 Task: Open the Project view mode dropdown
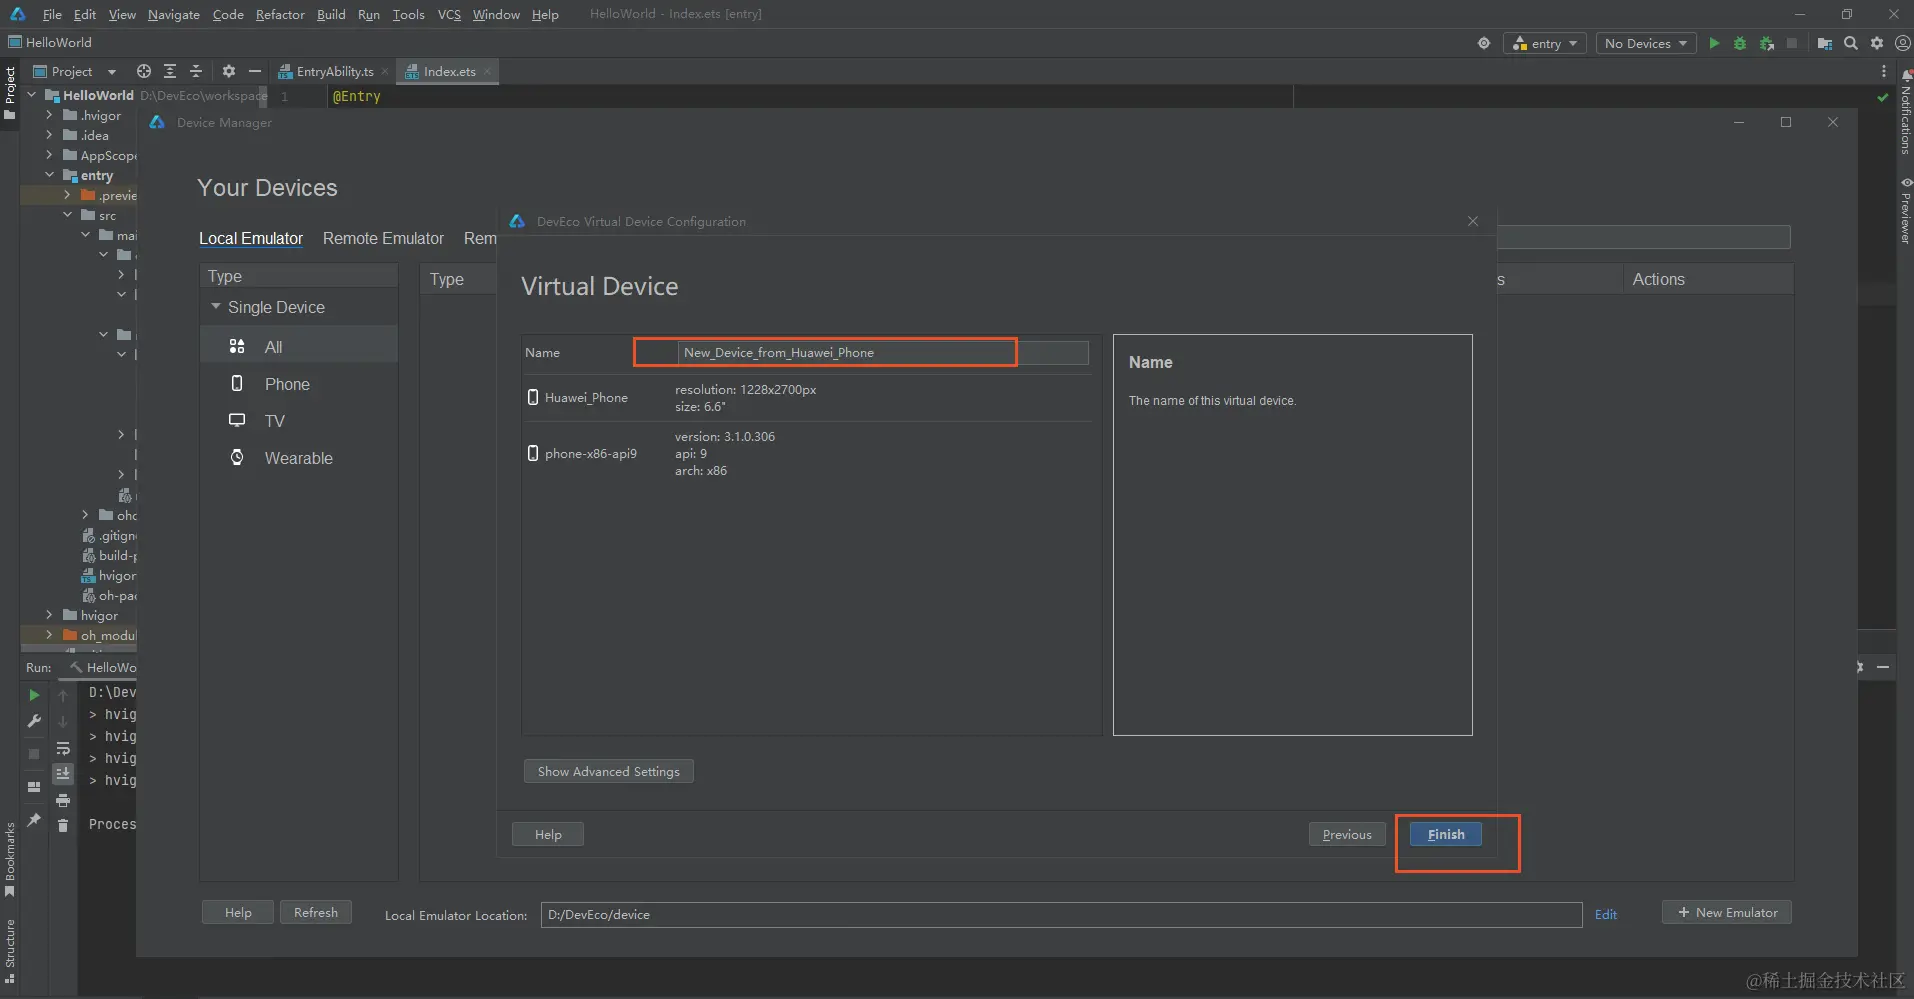(x=75, y=71)
